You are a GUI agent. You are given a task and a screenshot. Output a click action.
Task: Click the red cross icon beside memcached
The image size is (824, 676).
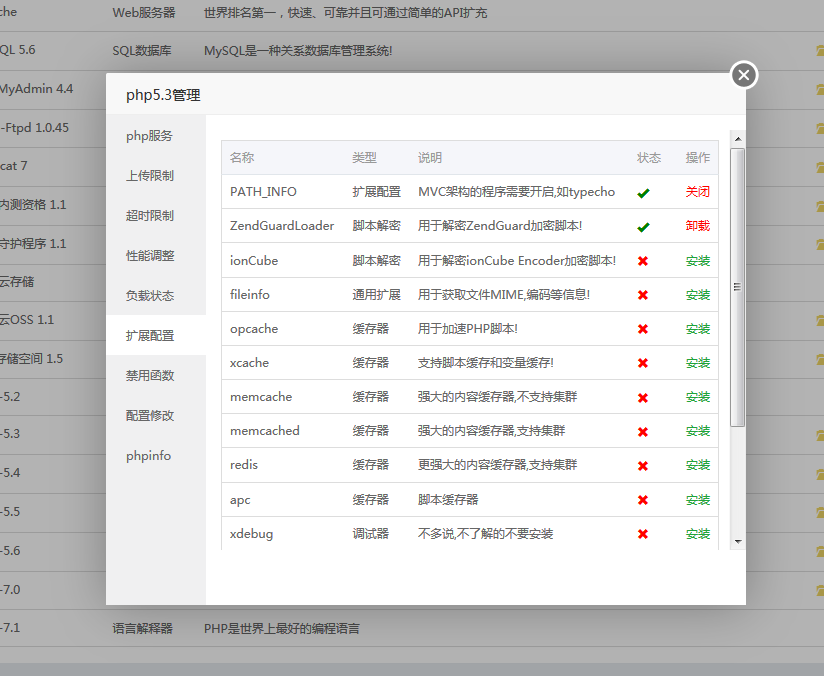pyautogui.click(x=645, y=431)
